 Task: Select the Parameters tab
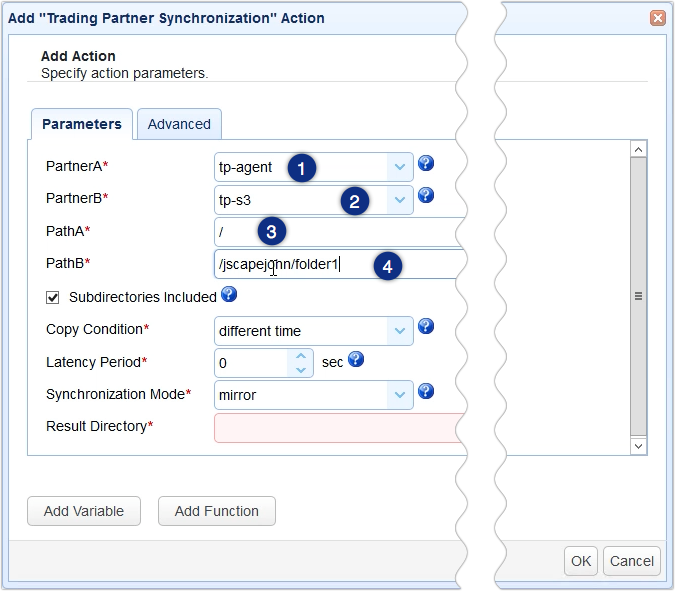[81, 124]
